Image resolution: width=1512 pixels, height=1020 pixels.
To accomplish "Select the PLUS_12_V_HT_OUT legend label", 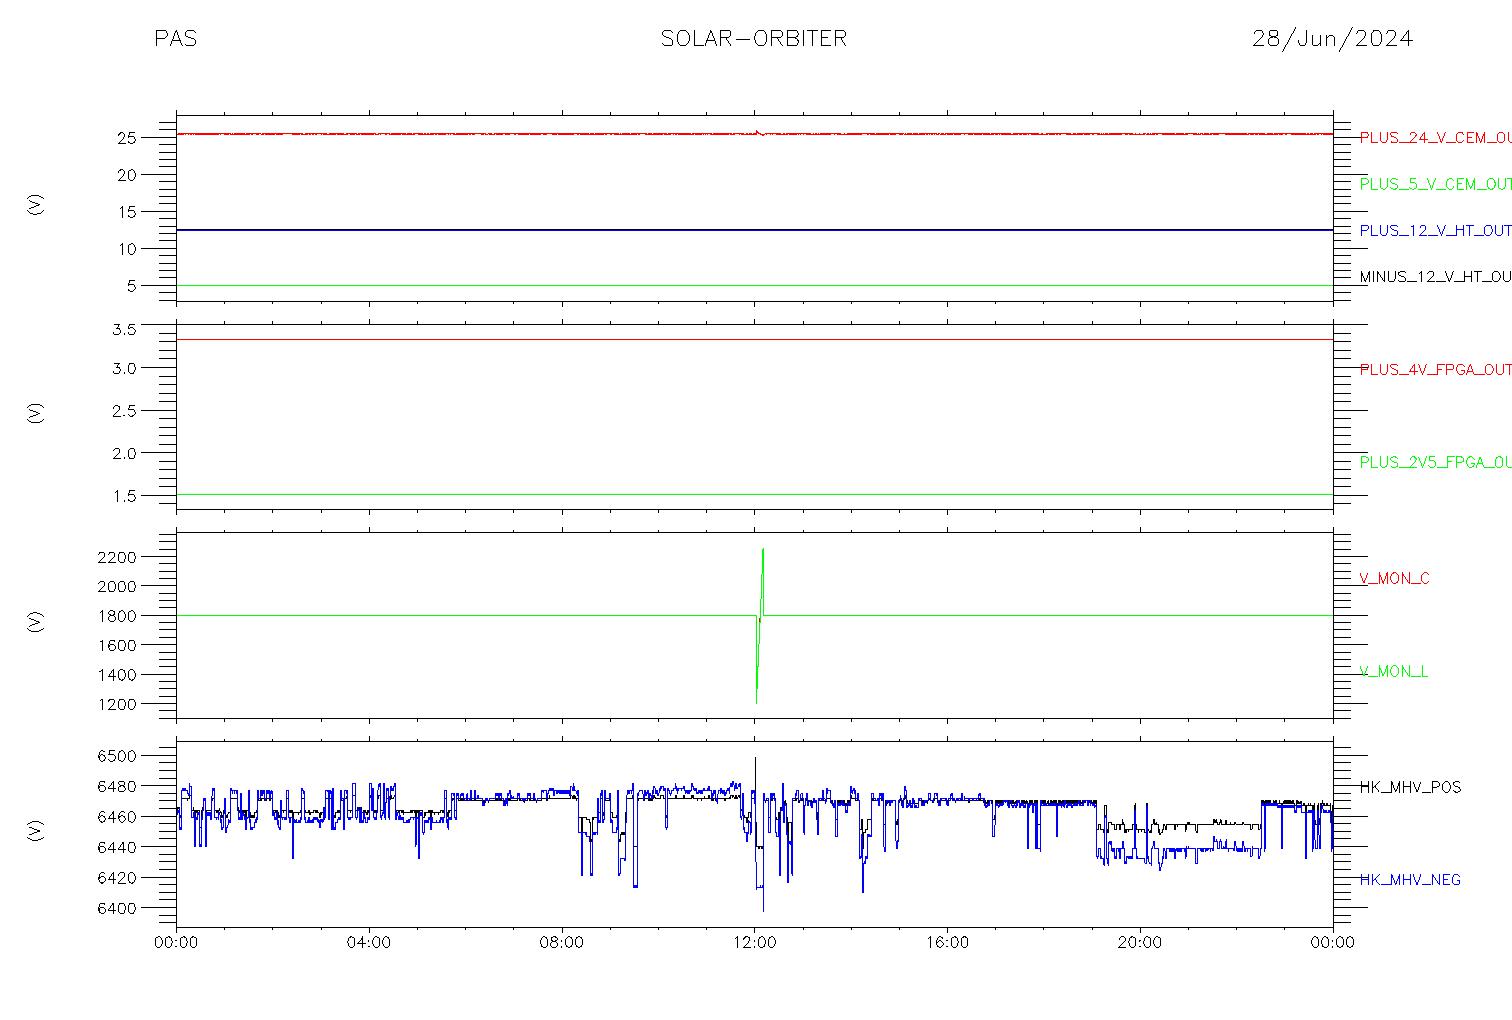I will (x=1435, y=230).
